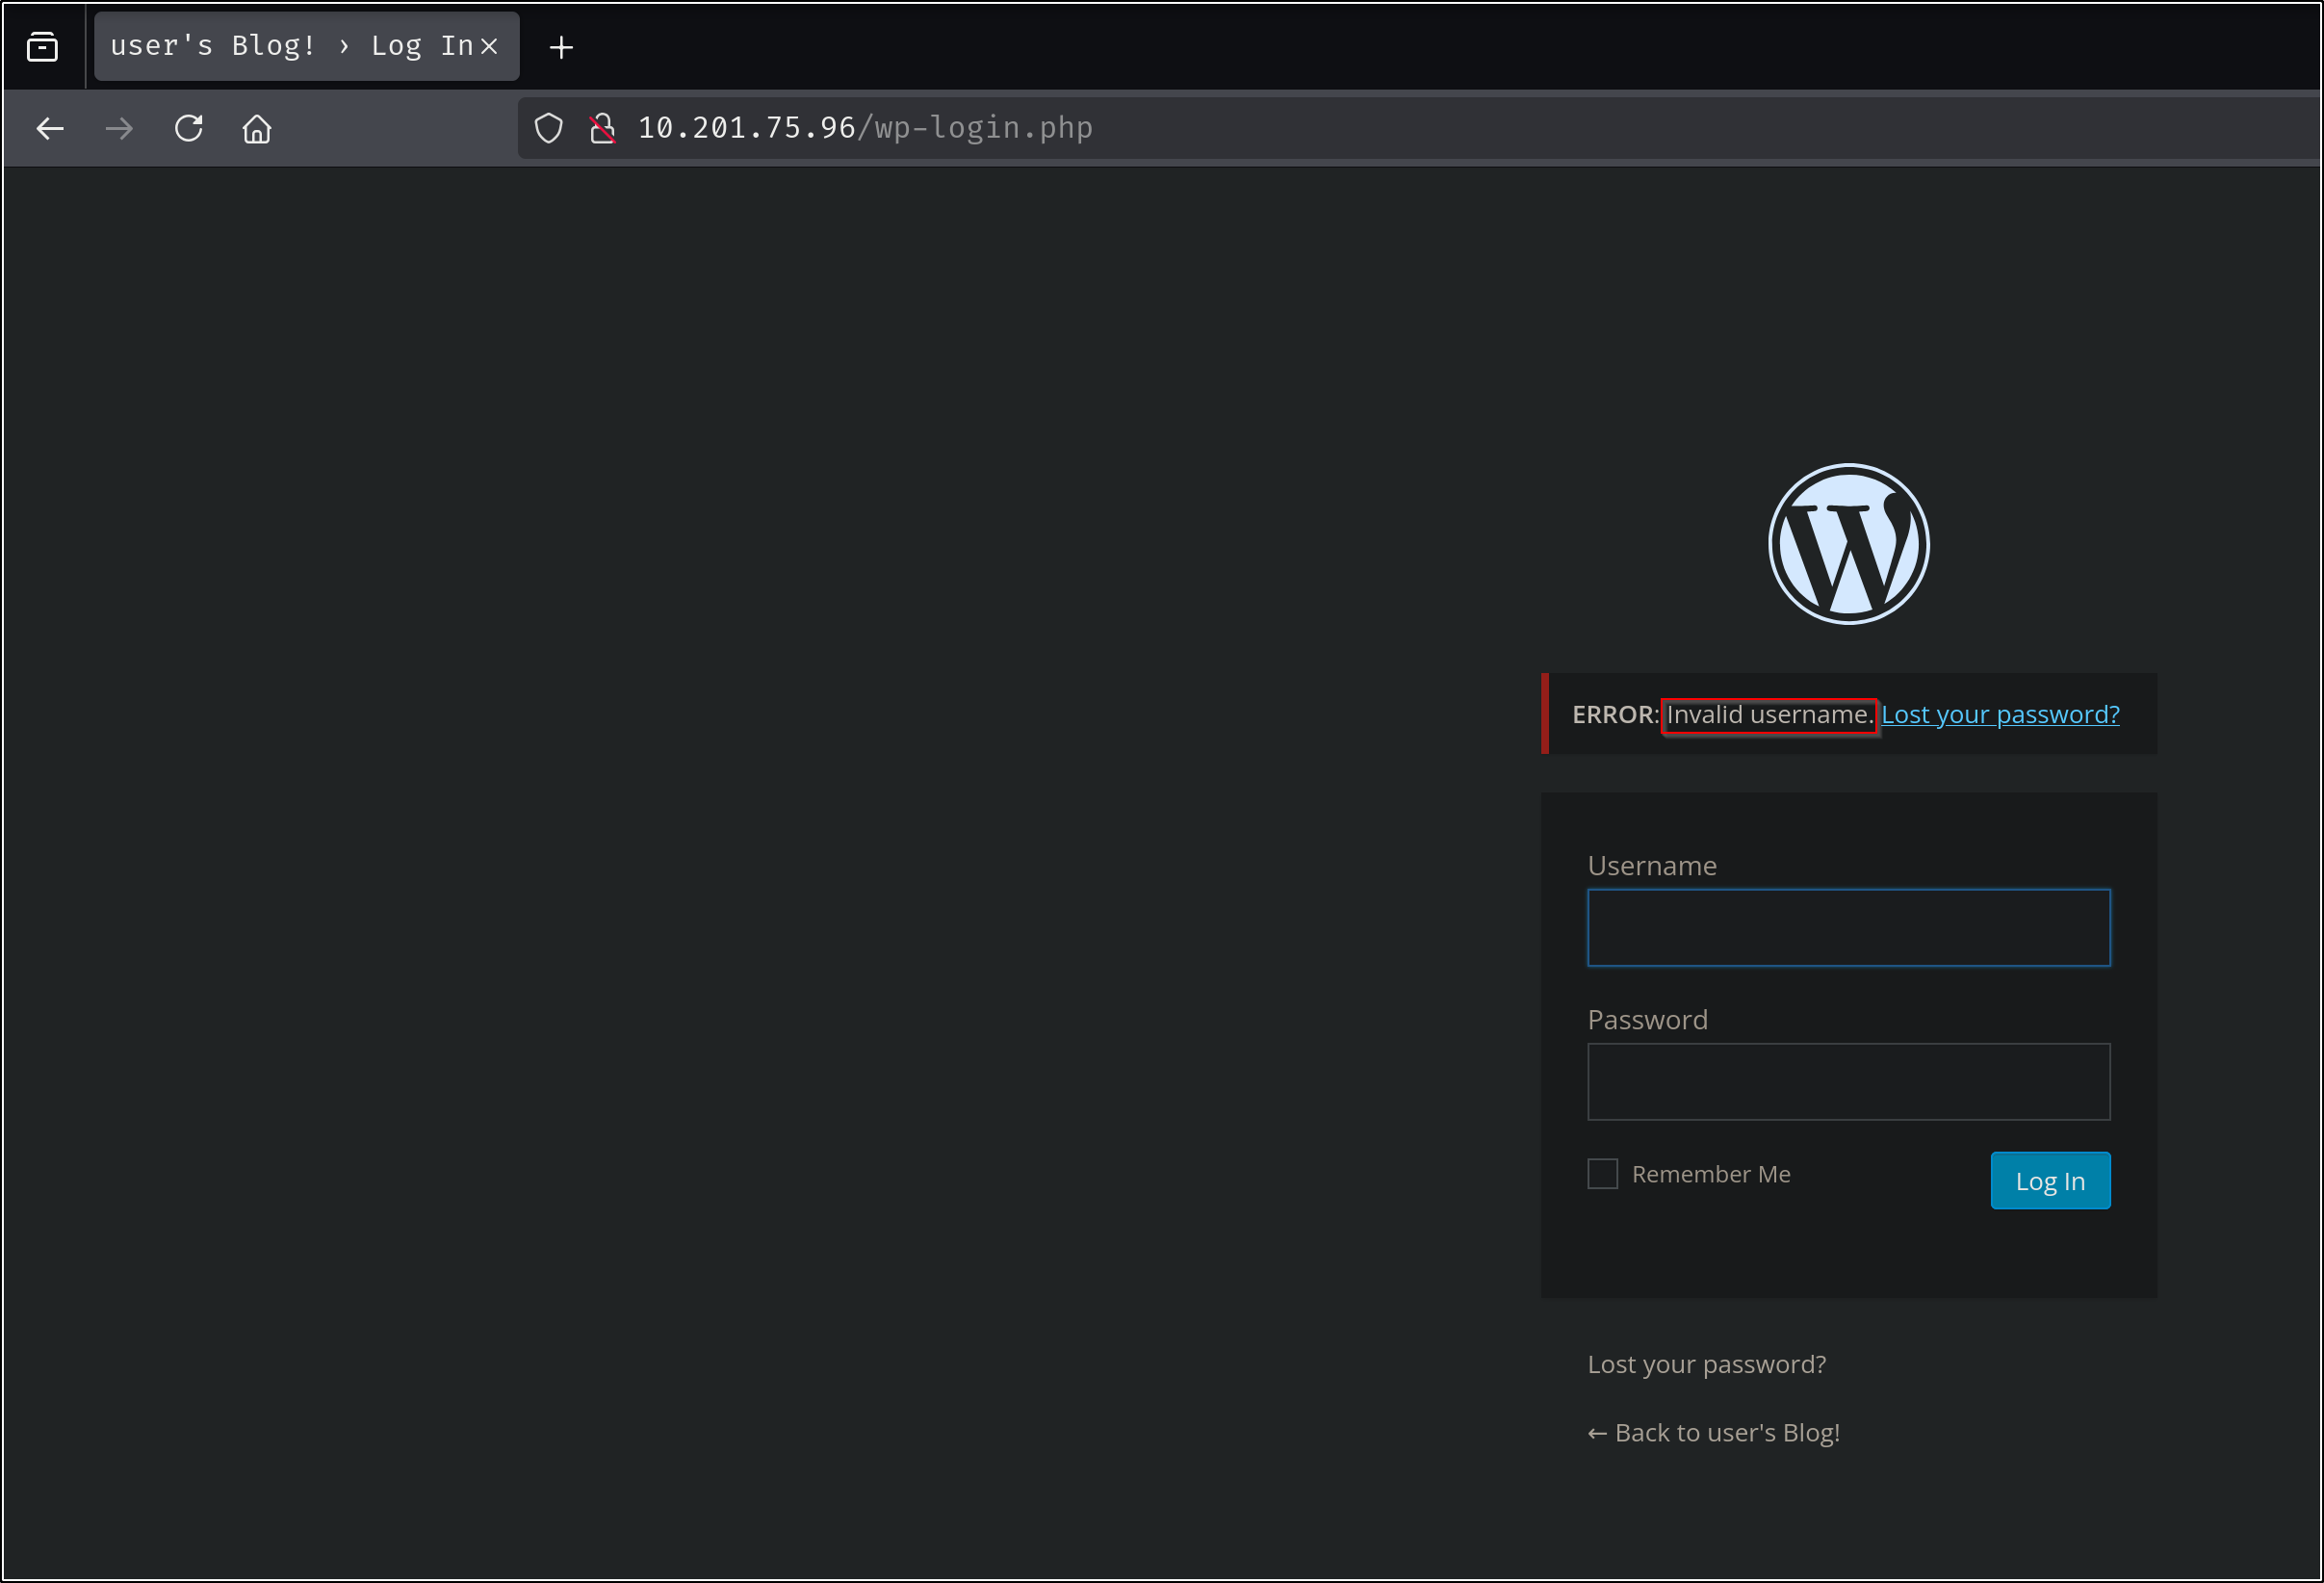2324x1583 pixels.
Task: Click the Invalid username error text
Action: (1768, 714)
